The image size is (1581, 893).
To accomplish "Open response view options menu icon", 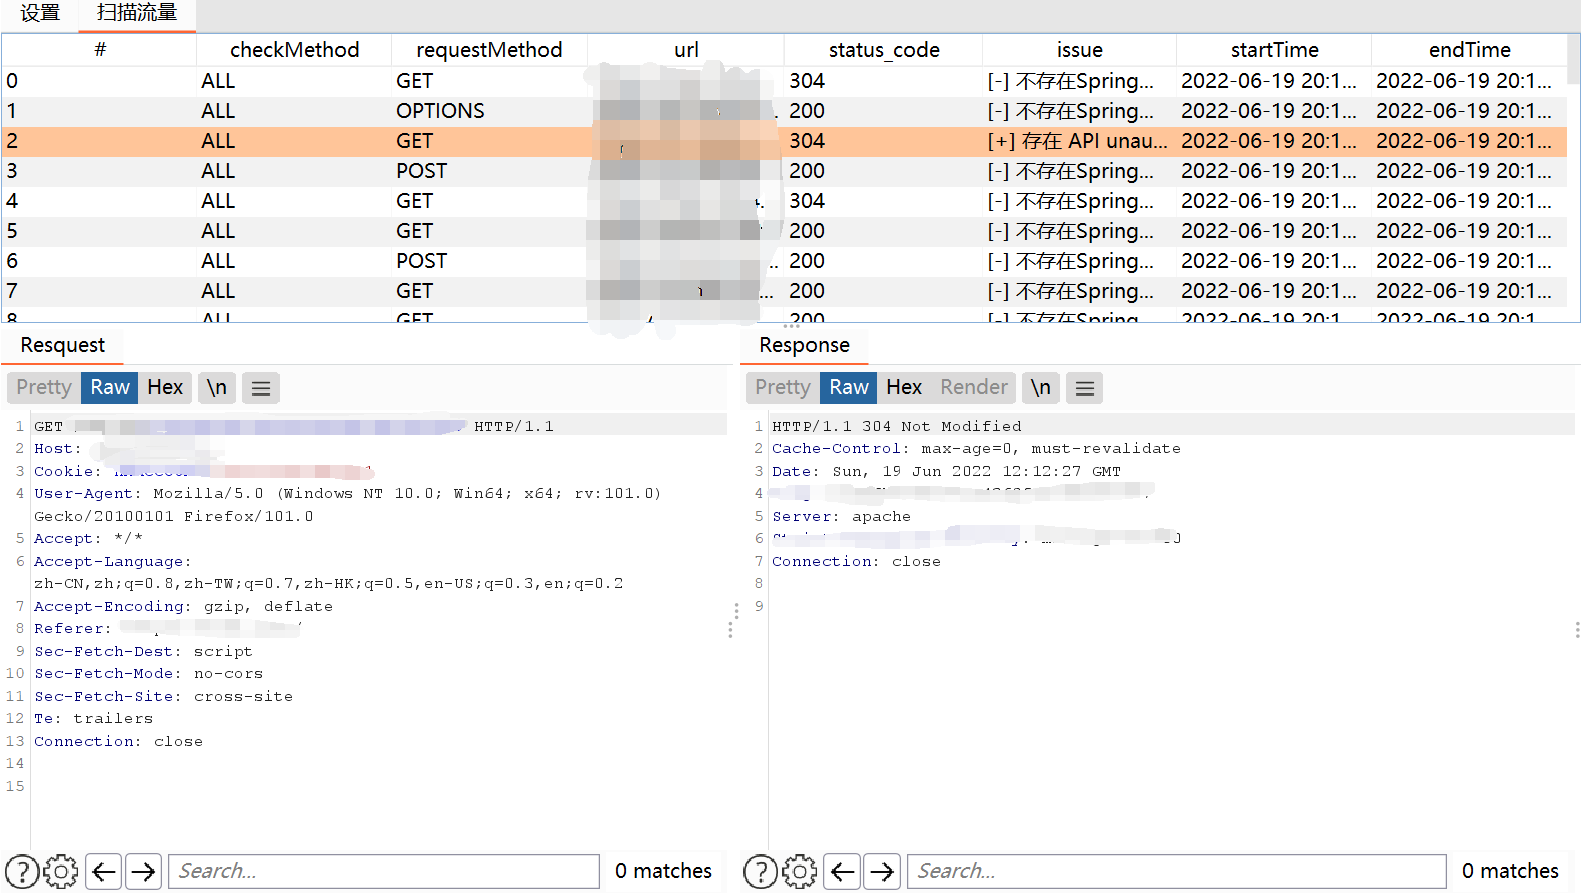I will [x=1085, y=388].
